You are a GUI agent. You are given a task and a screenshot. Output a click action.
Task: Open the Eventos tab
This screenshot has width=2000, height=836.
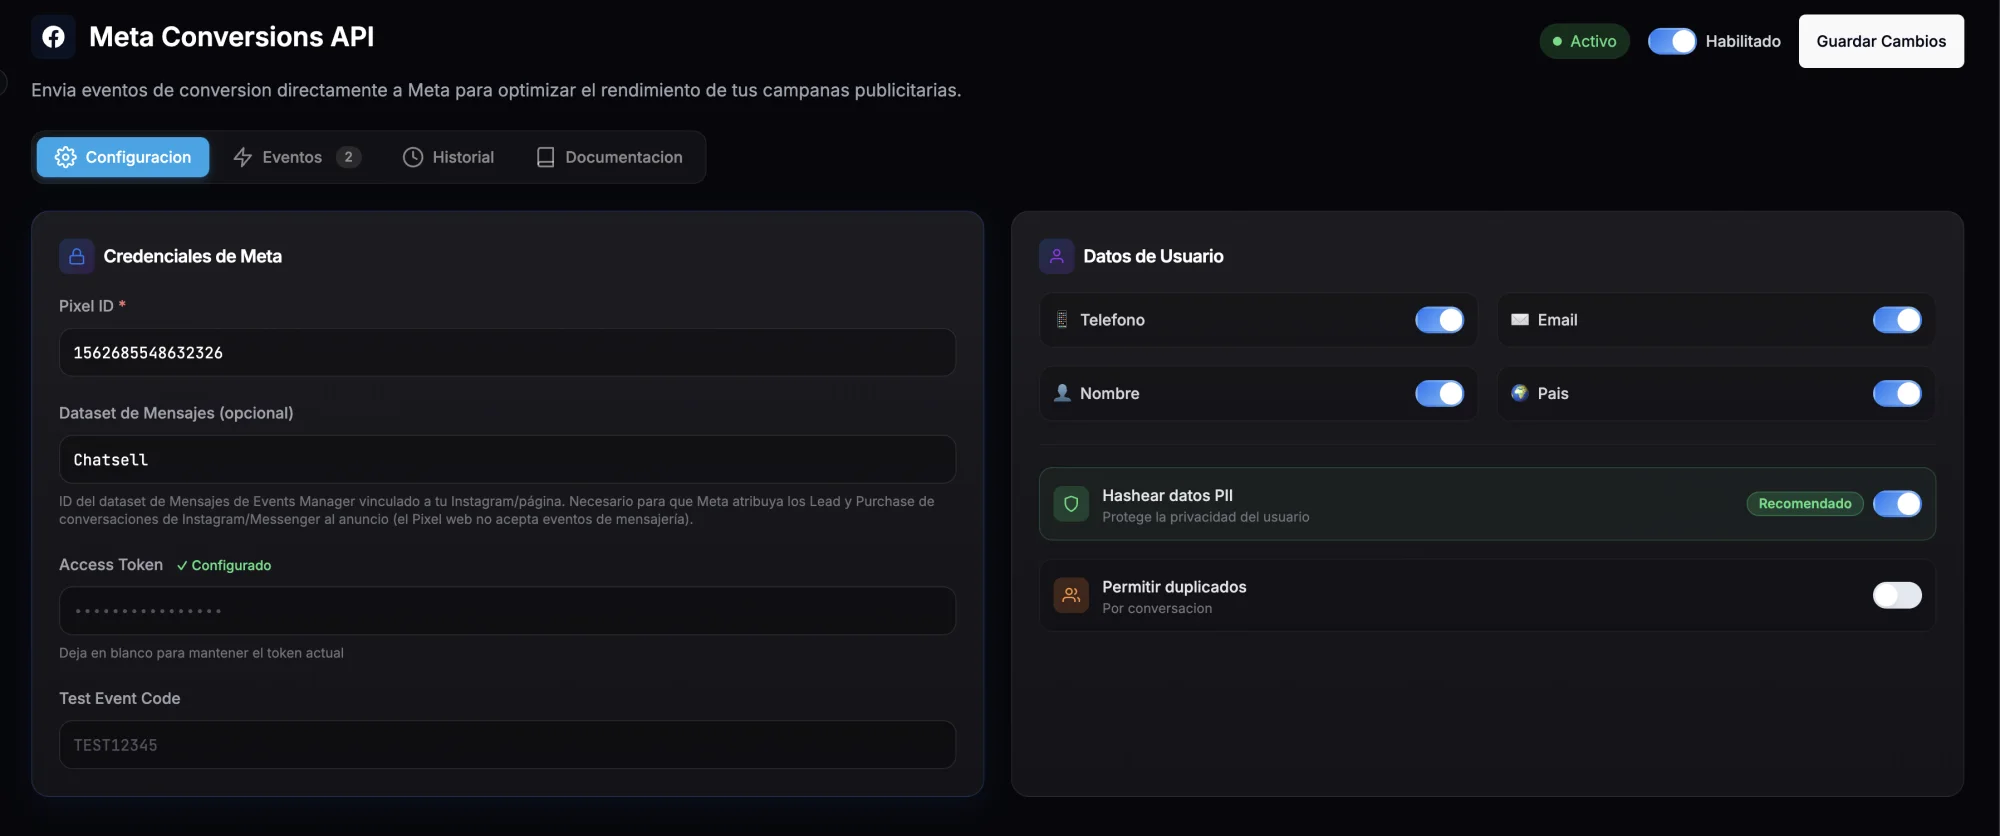297,157
